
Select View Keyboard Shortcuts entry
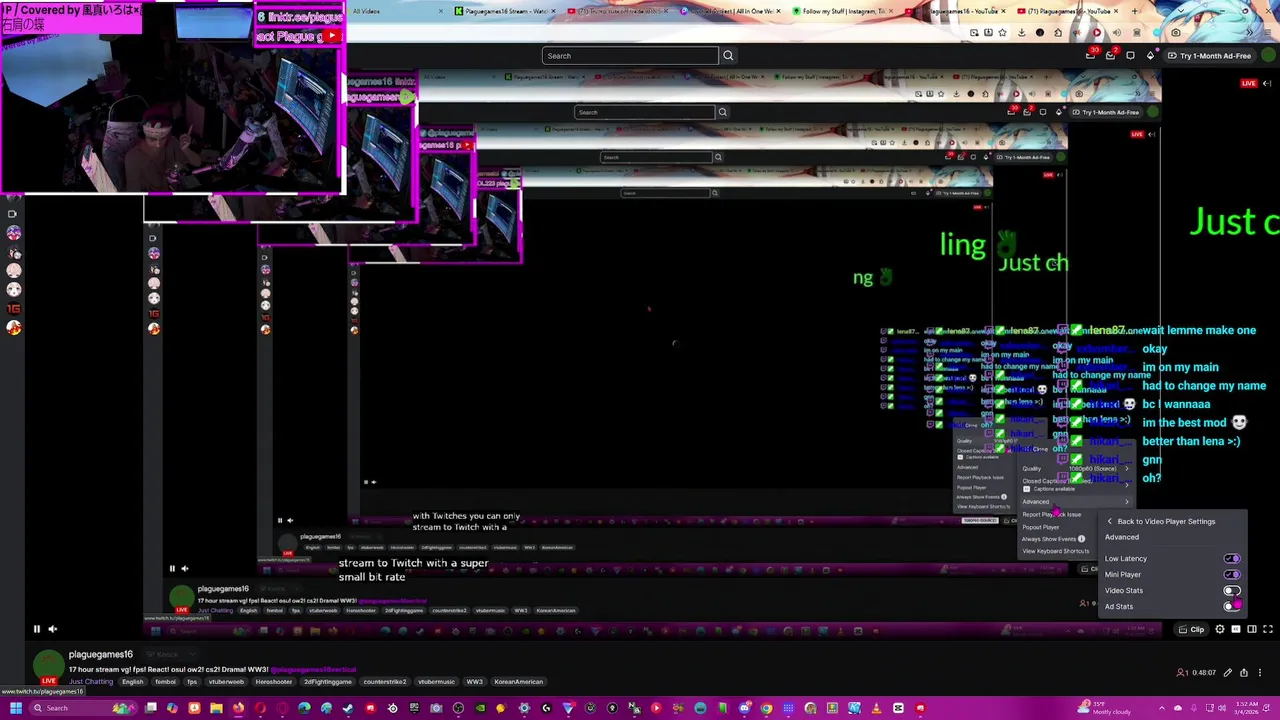(1055, 551)
